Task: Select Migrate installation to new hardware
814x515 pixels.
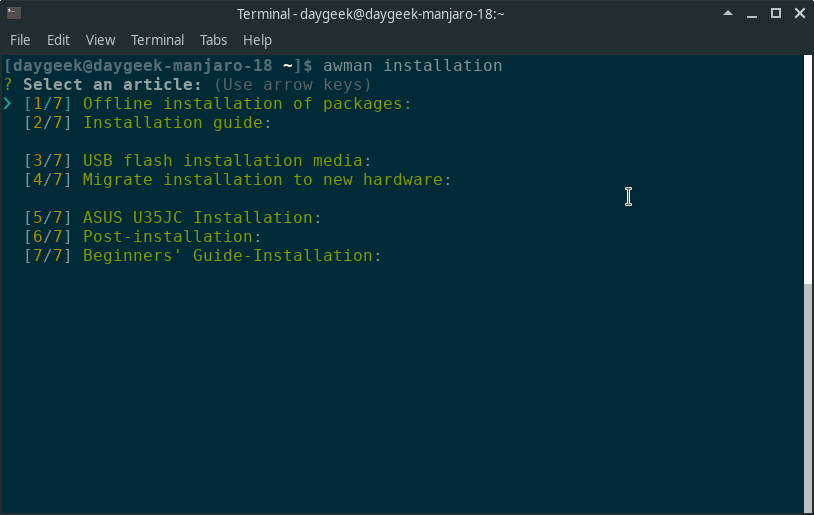Action: (x=267, y=180)
